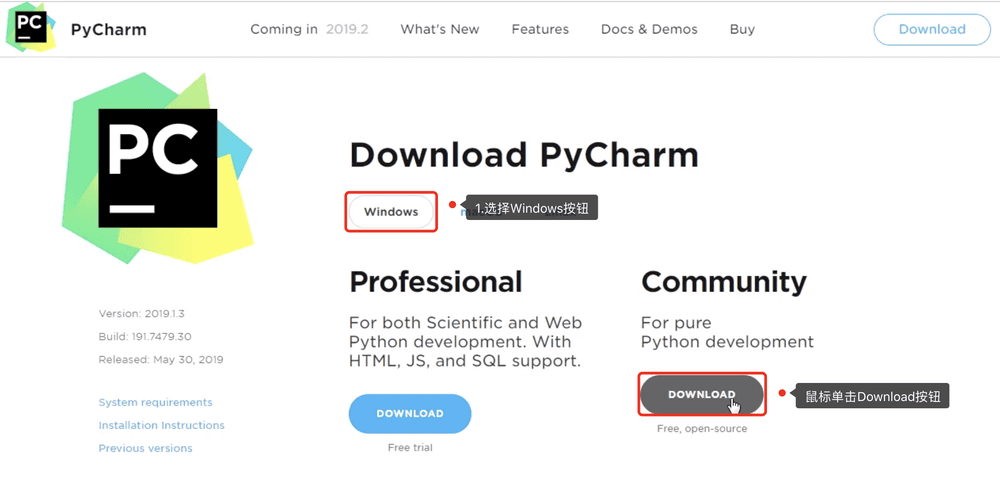The height and width of the screenshot is (497, 1000).
Task: View Previous versions link
Action: pyautogui.click(x=145, y=449)
